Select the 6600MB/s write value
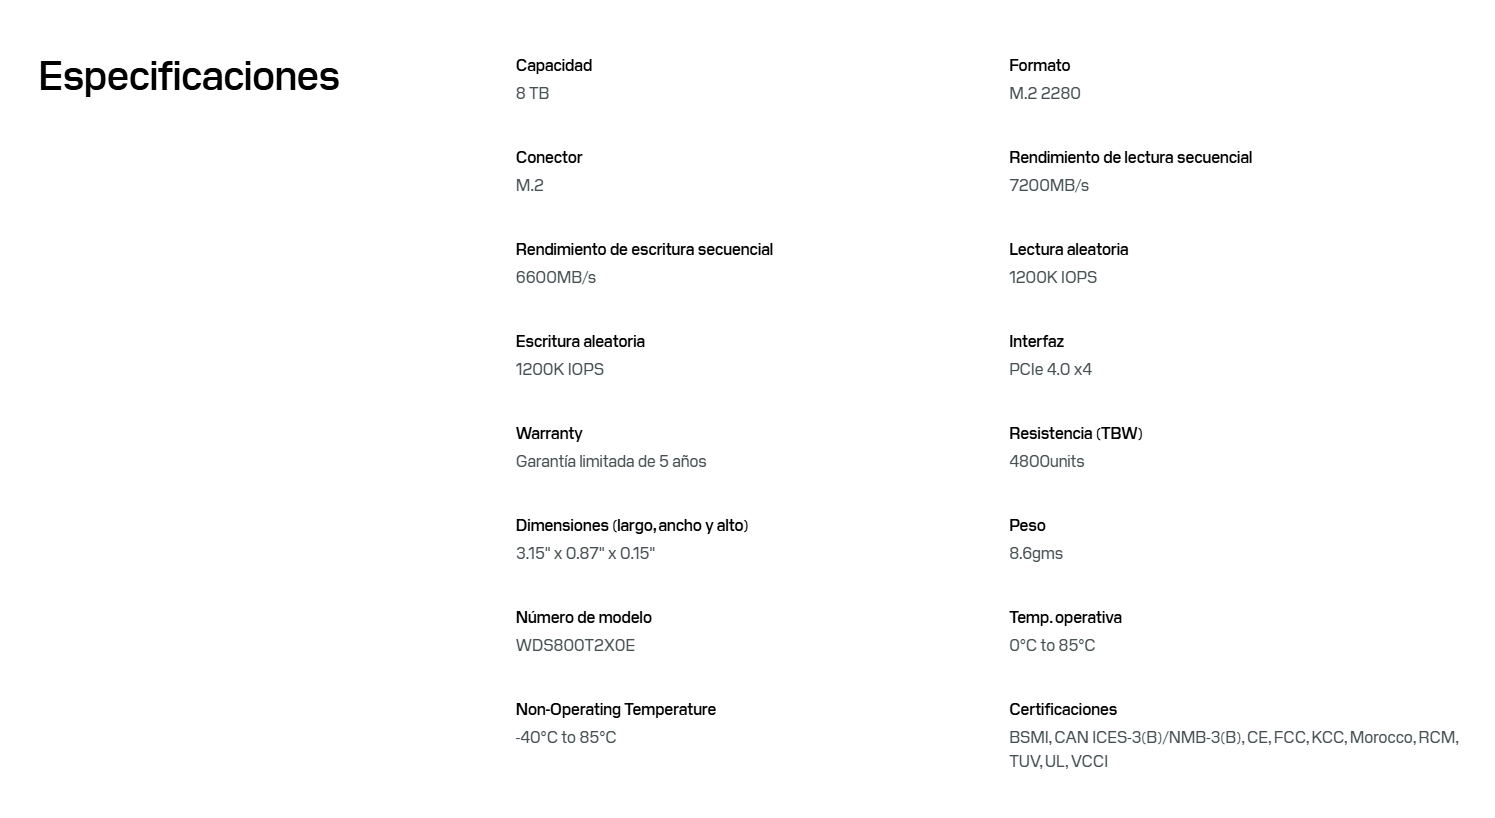 556,277
